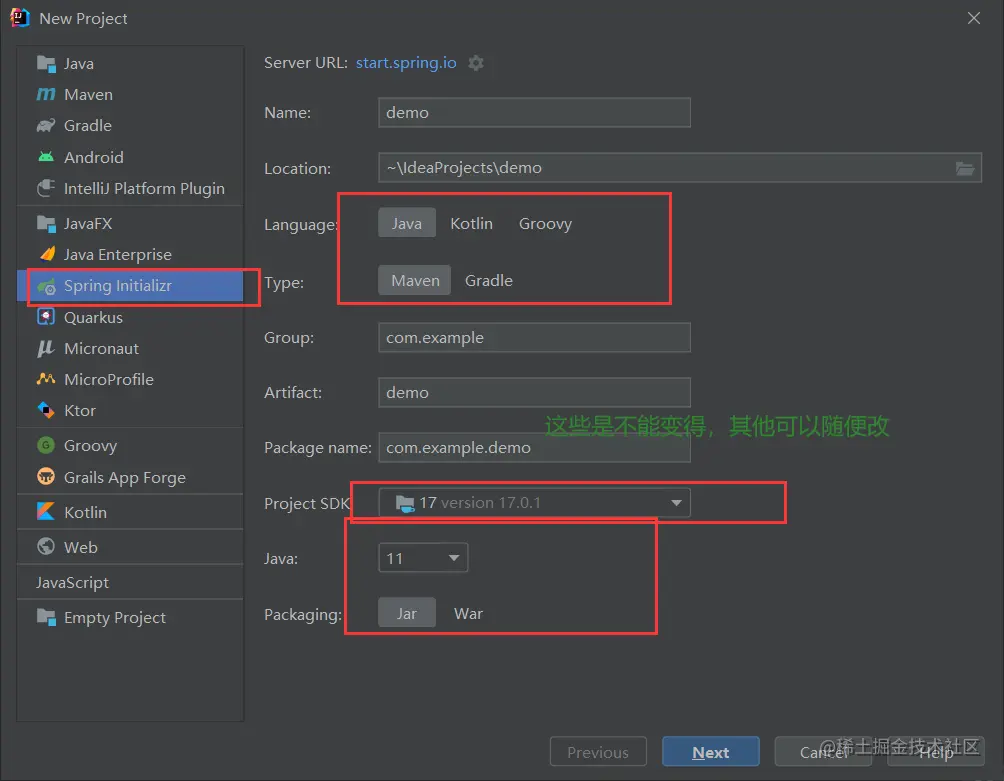Click into the Package name field

pos(535,447)
